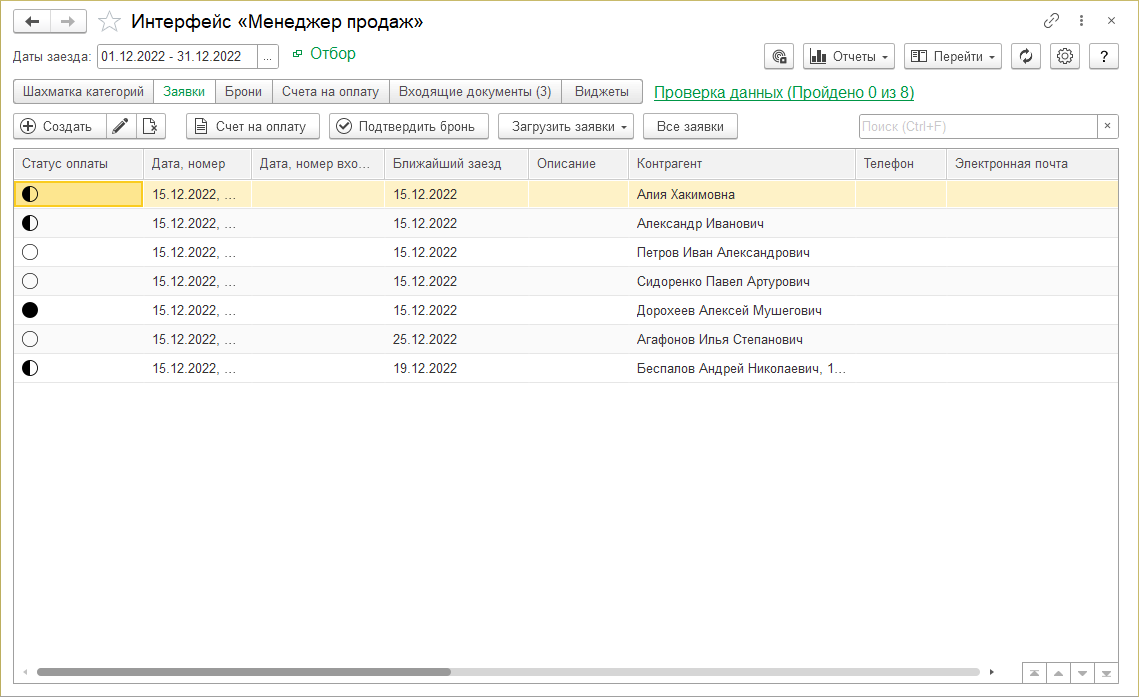This screenshot has height=697, width=1139.
Task: Select the Дорохеев Алексей Мушегович row
Action: pos(729,311)
